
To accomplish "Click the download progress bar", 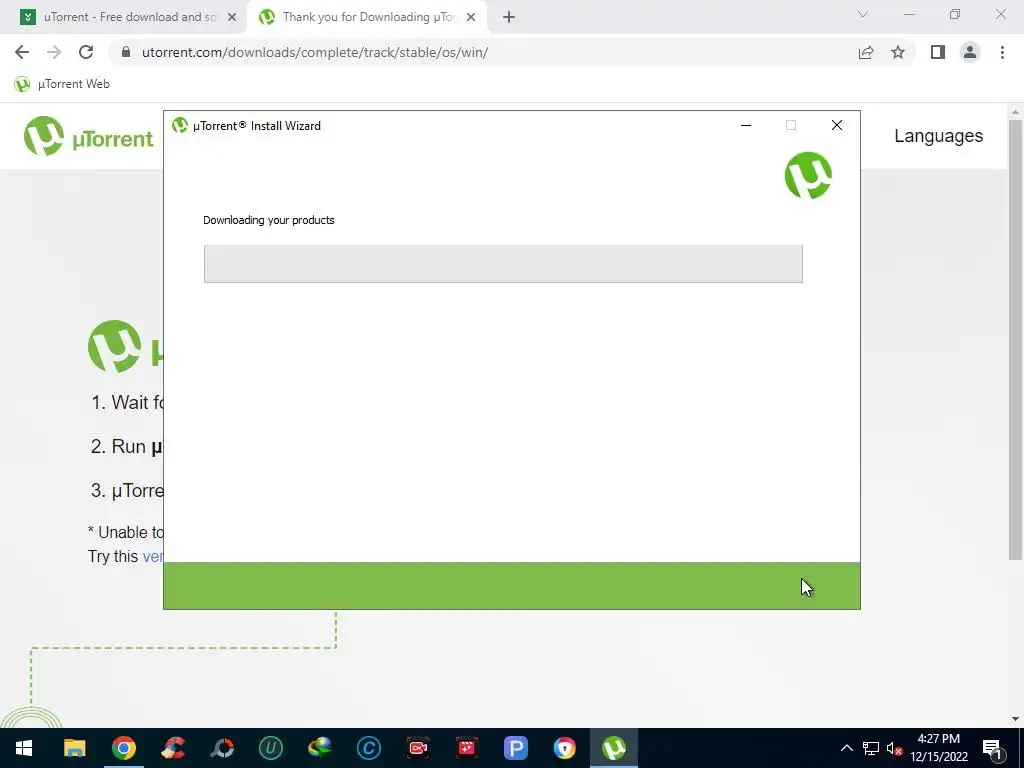I will pyautogui.click(x=503, y=264).
